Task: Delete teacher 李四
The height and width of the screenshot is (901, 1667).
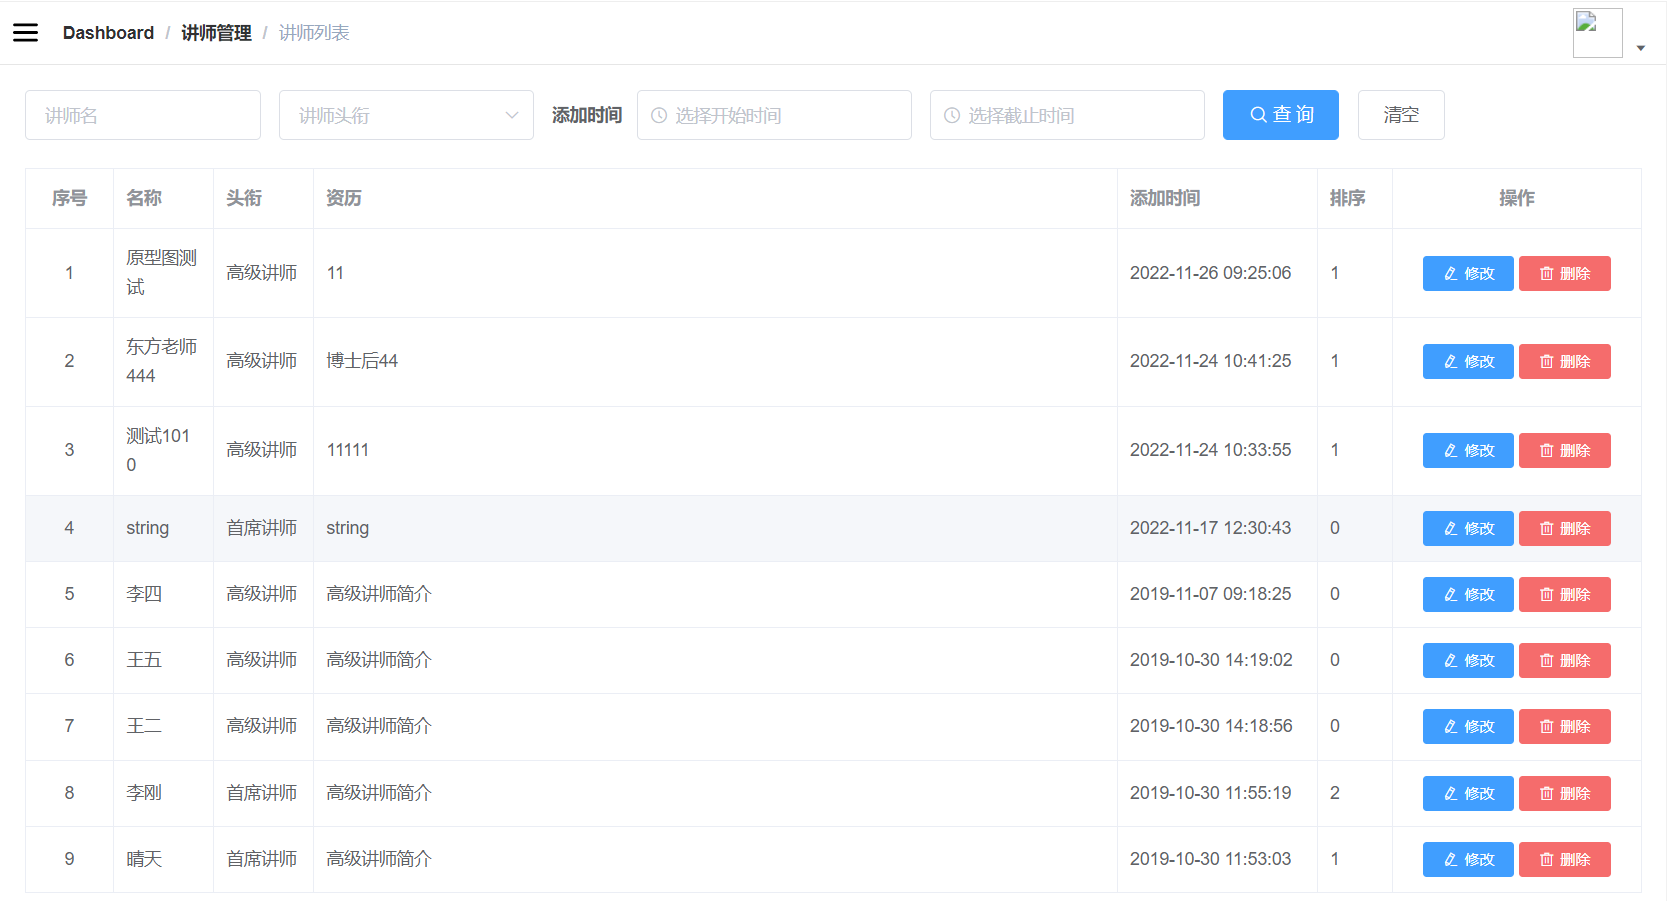Action: [x=1565, y=594]
